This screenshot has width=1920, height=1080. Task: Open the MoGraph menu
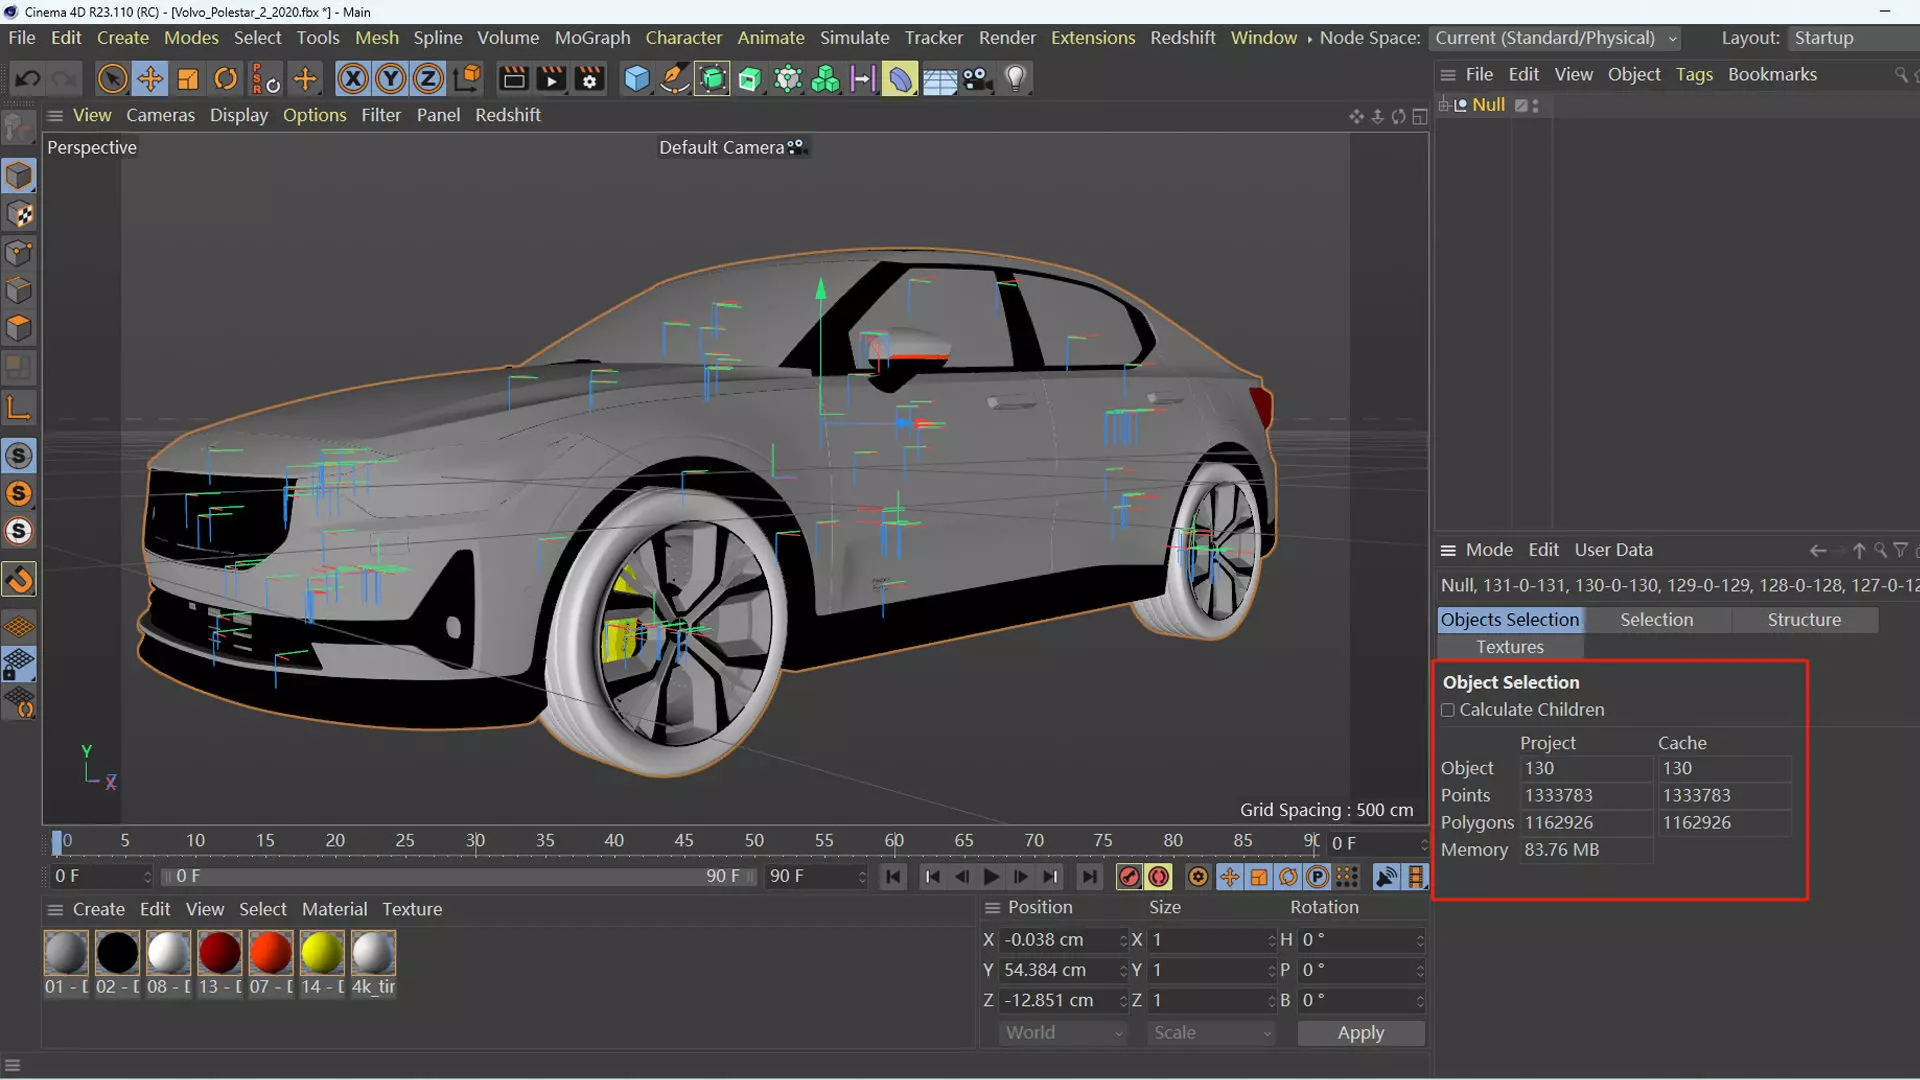click(592, 38)
